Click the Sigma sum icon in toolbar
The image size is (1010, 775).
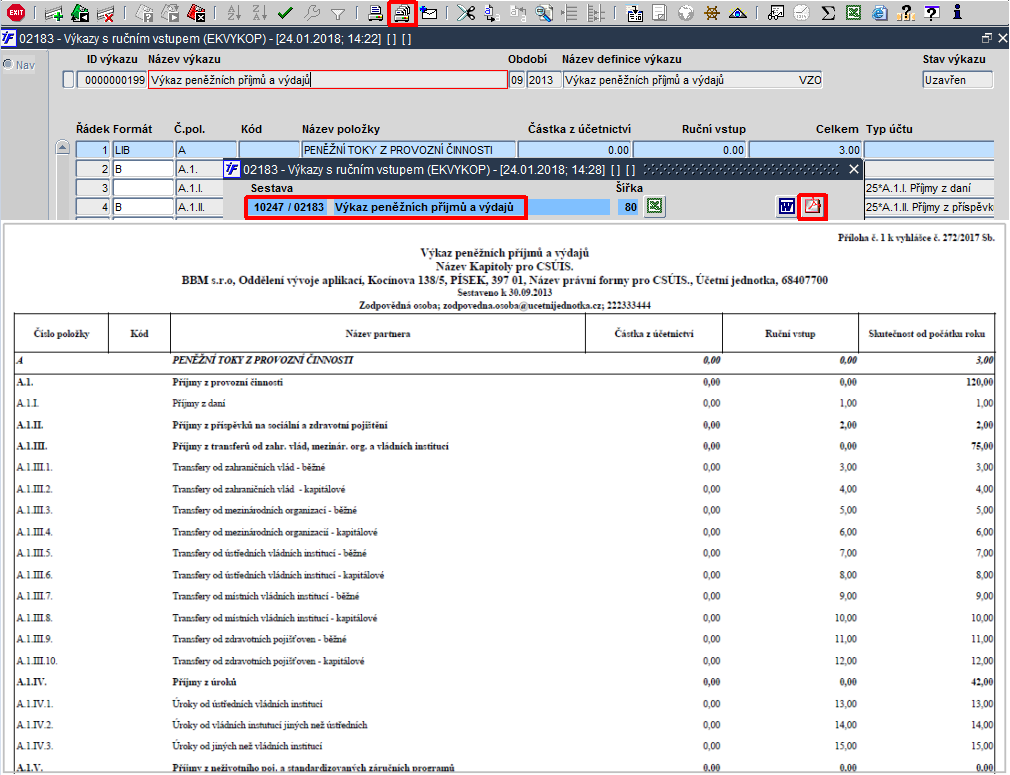pos(828,14)
